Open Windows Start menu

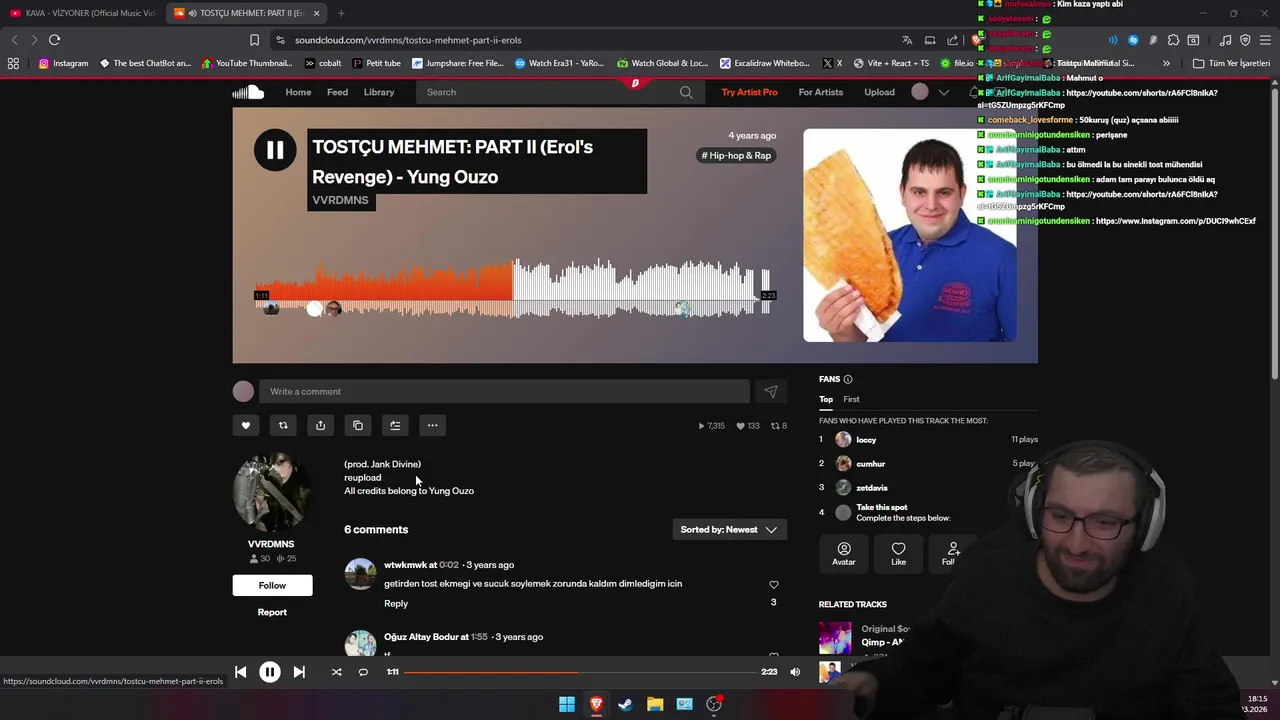[567, 704]
